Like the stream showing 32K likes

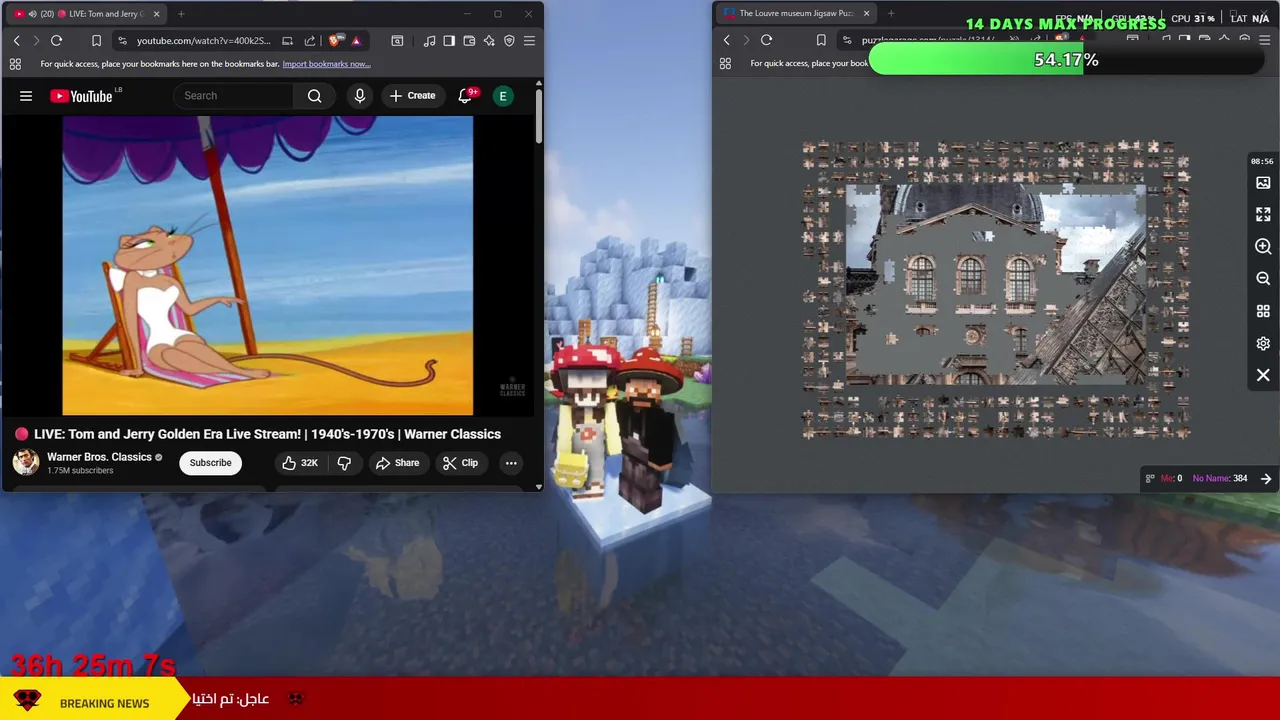(299, 463)
